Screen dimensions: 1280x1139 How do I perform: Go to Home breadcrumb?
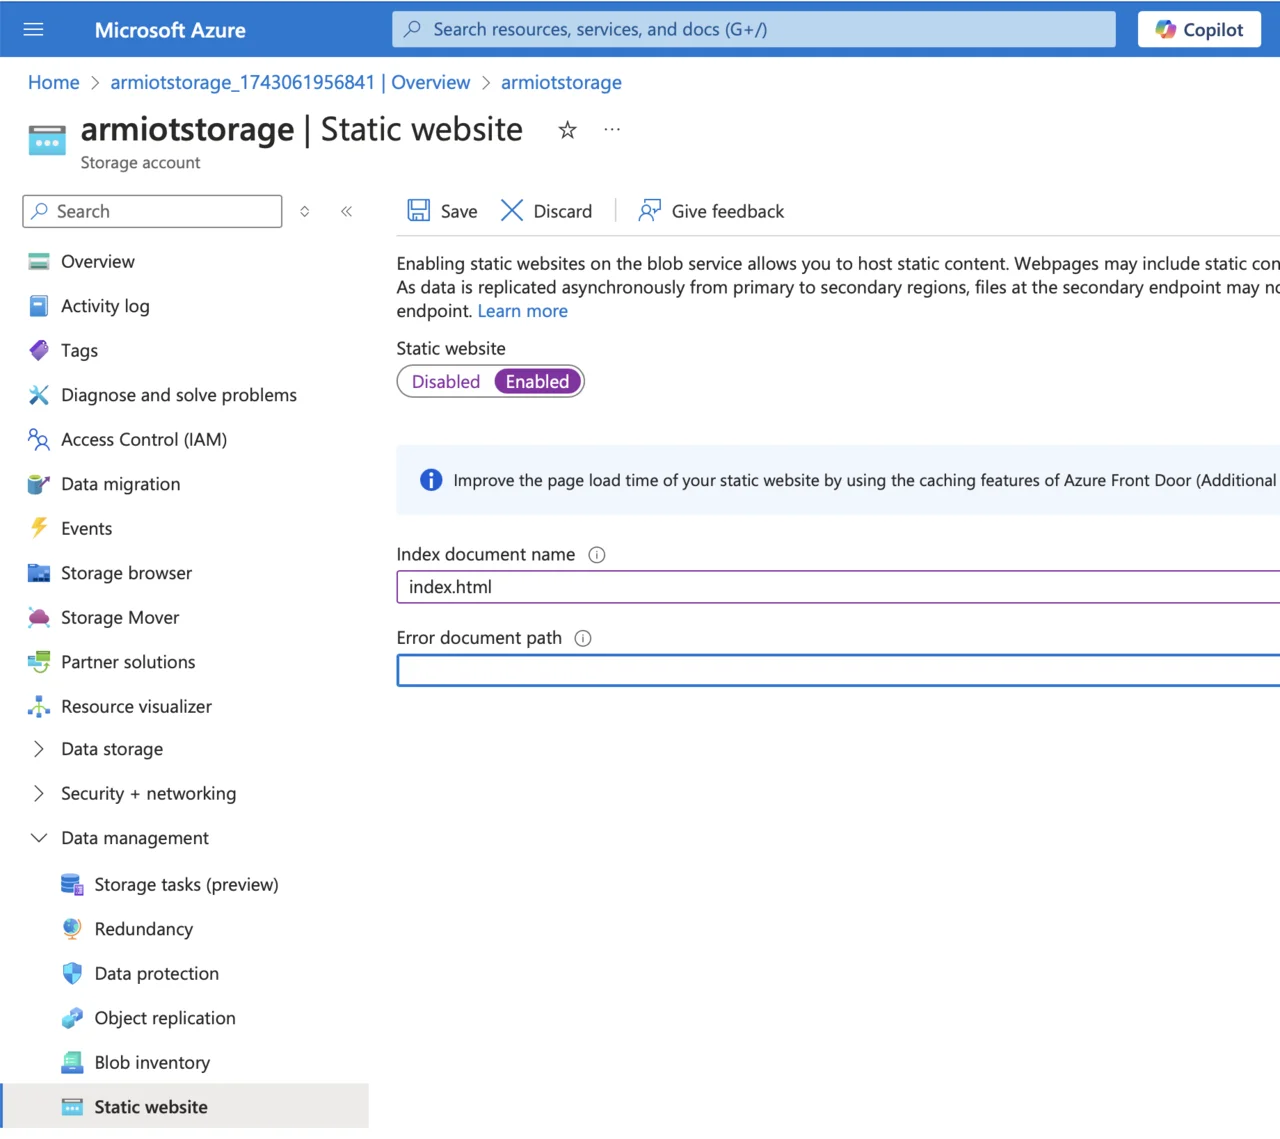(x=53, y=82)
